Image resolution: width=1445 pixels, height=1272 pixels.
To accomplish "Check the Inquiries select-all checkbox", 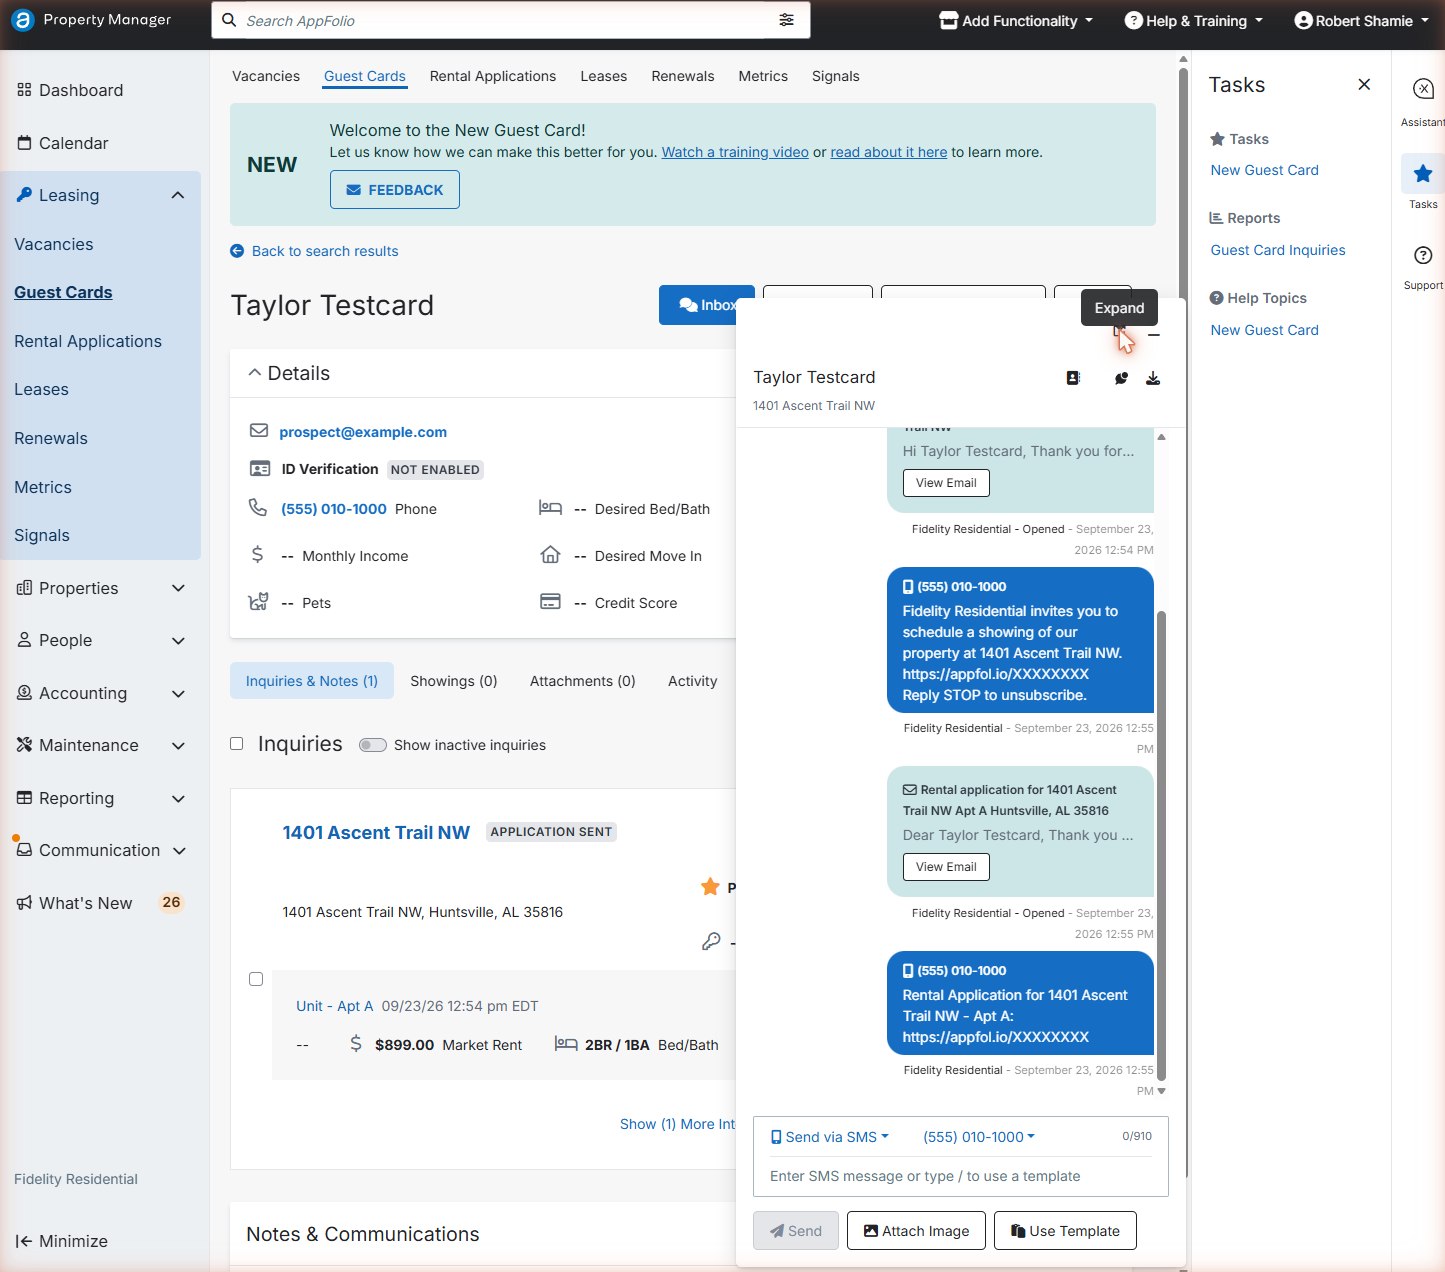I will [237, 744].
